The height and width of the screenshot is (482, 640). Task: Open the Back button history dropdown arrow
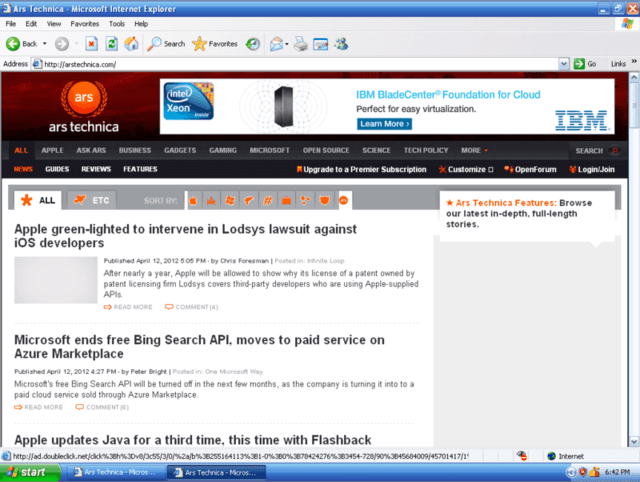(45, 44)
